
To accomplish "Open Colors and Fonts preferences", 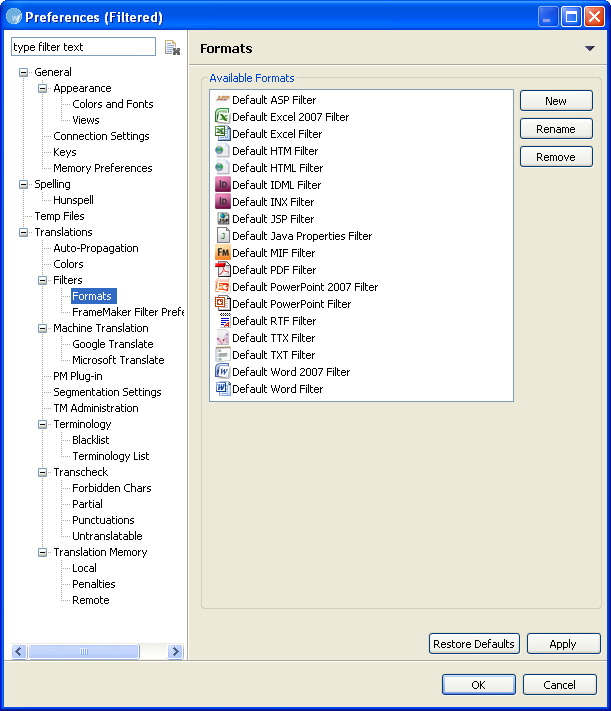I will 112,104.
